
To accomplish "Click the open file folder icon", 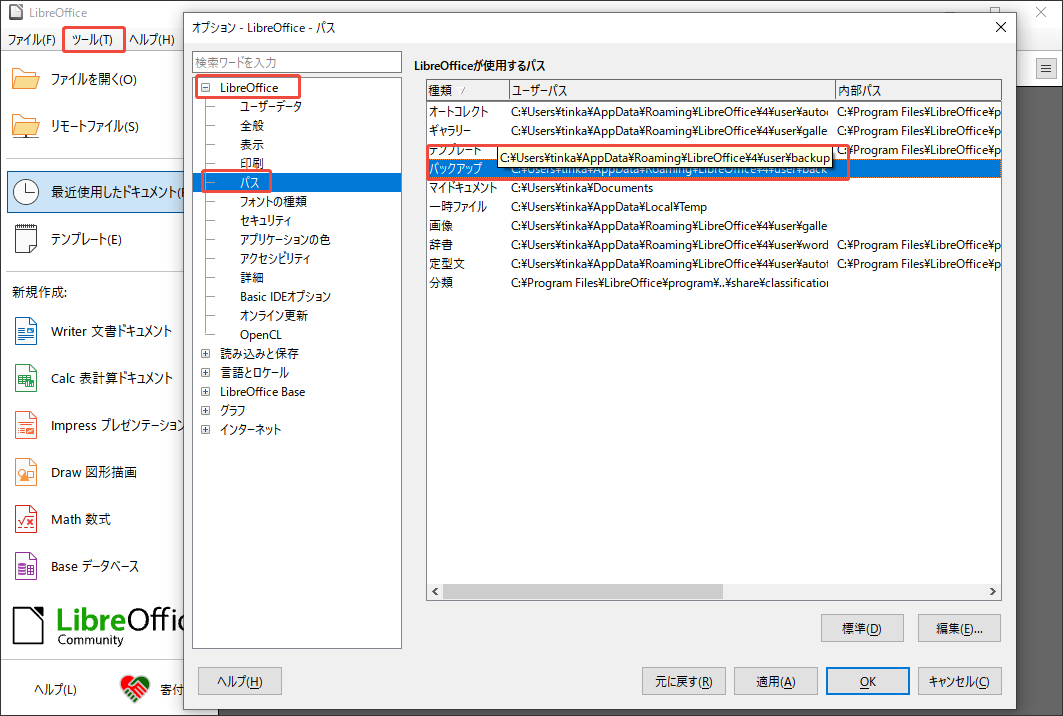I will [26, 79].
